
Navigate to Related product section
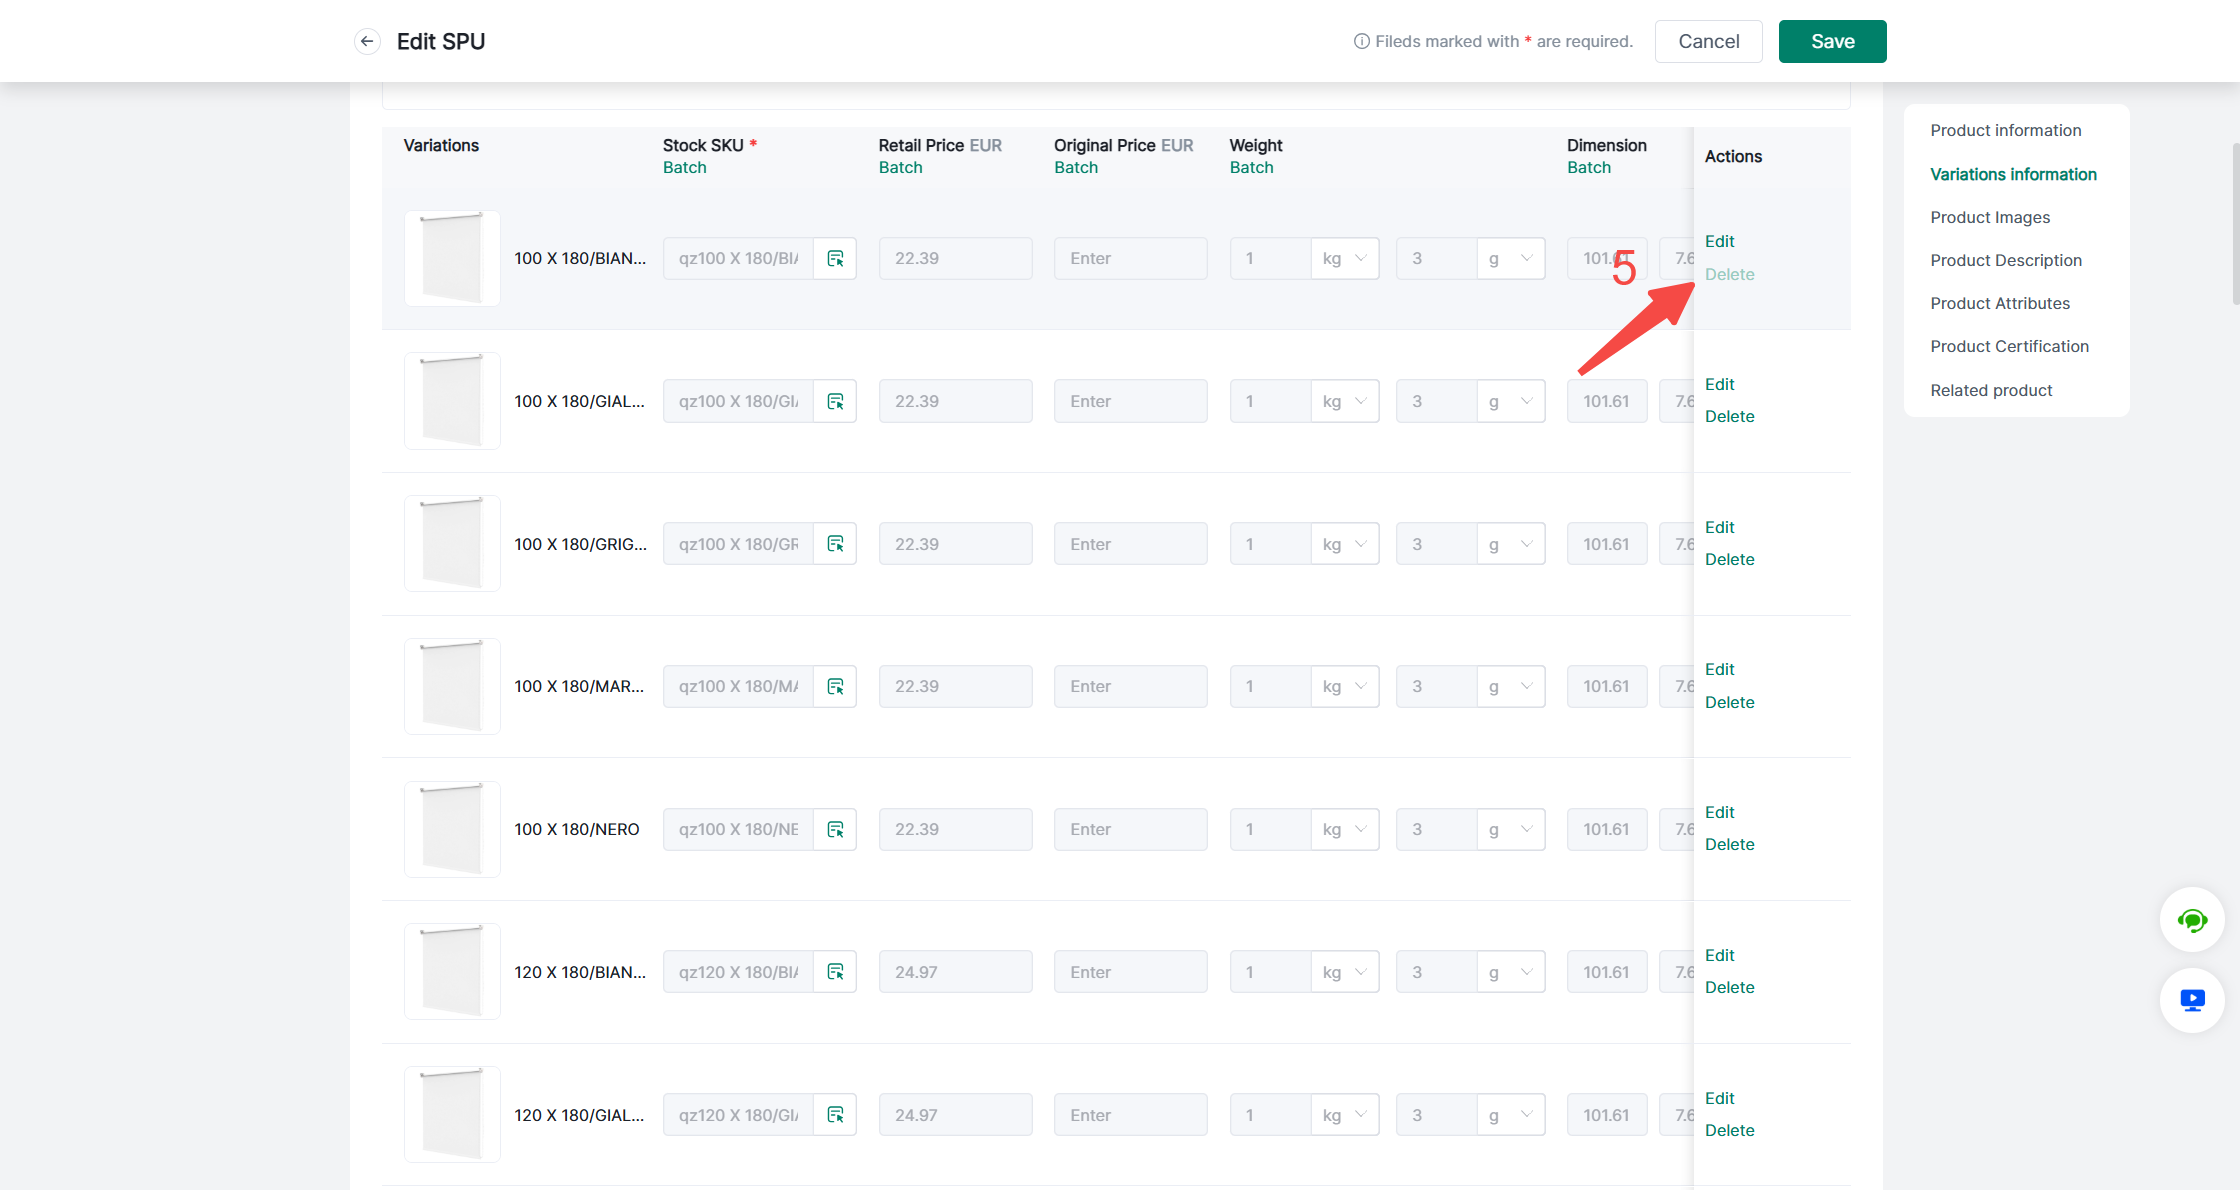(1990, 390)
